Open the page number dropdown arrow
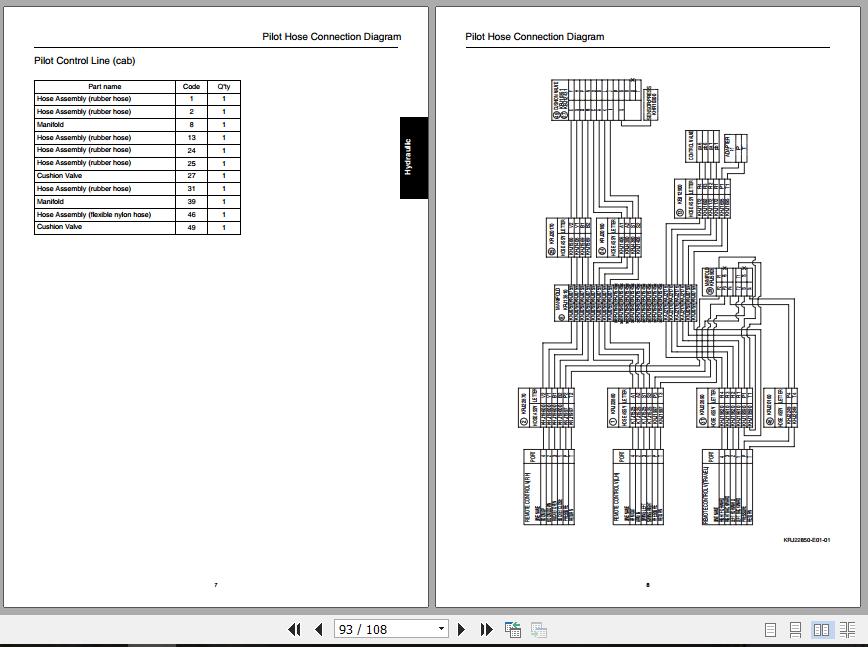Viewport: 868px width, 647px height. point(441,629)
